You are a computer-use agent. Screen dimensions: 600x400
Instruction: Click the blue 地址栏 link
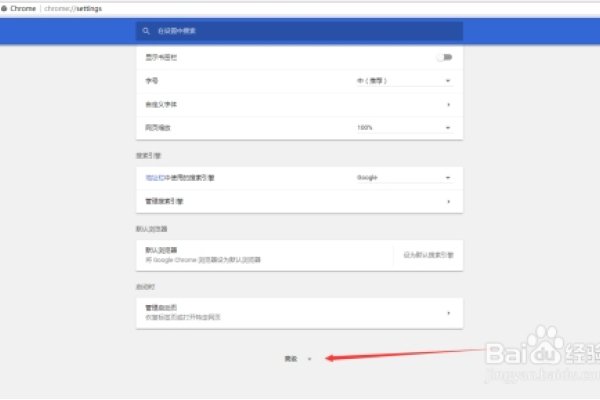point(155,178)
